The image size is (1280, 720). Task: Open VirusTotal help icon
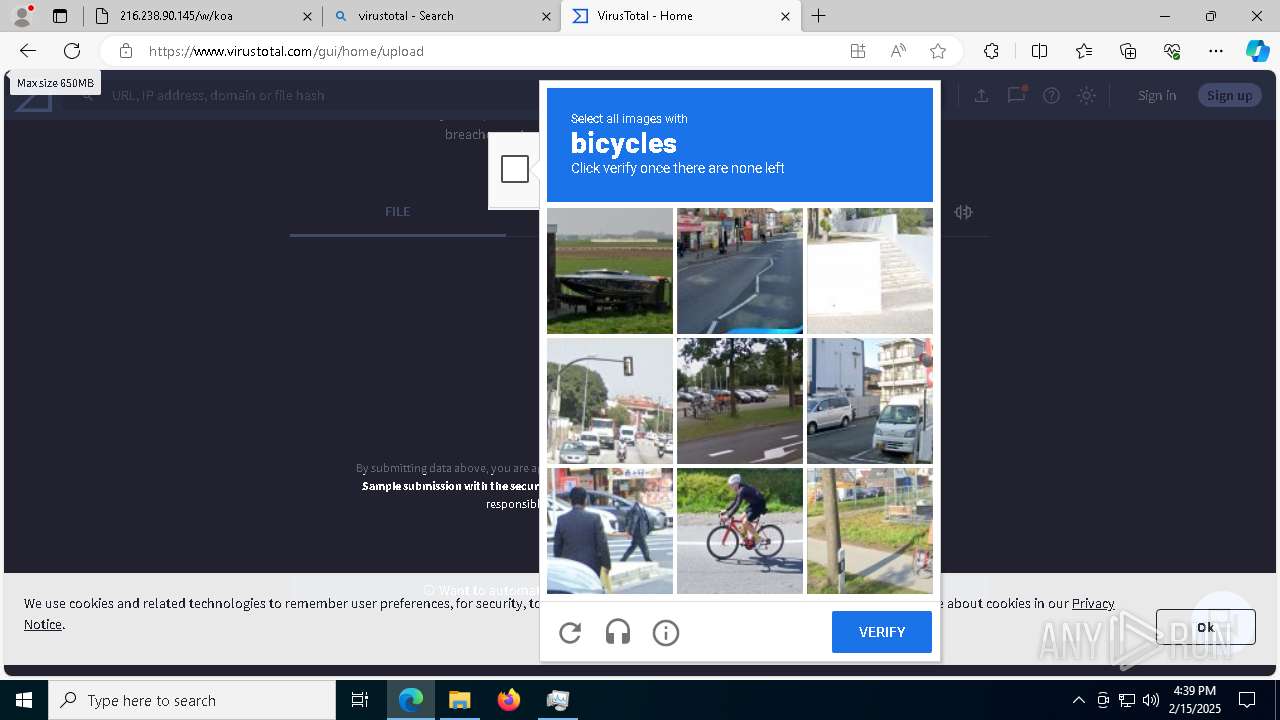[1051, 95]
